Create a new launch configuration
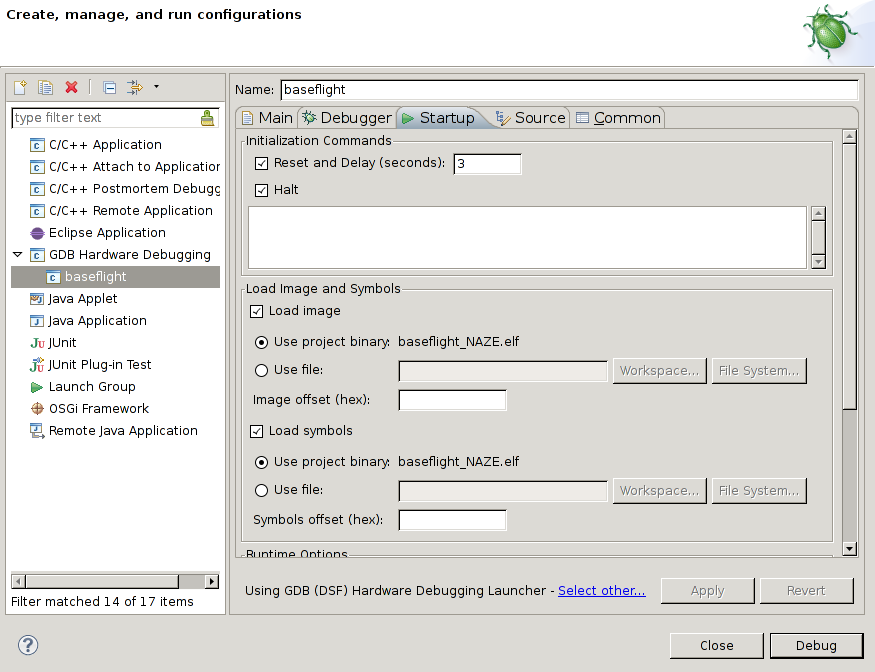 (18, 87)
